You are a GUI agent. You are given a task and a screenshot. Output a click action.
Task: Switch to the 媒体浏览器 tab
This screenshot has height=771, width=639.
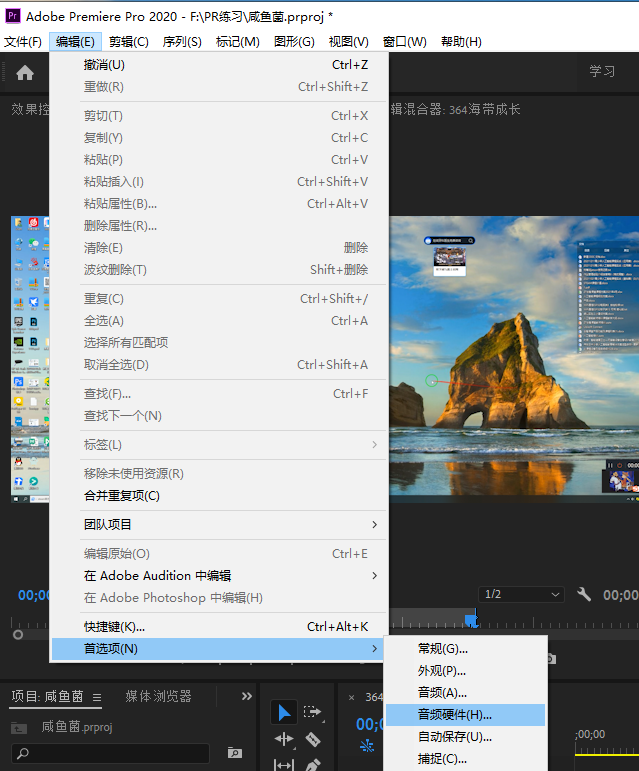158,696
